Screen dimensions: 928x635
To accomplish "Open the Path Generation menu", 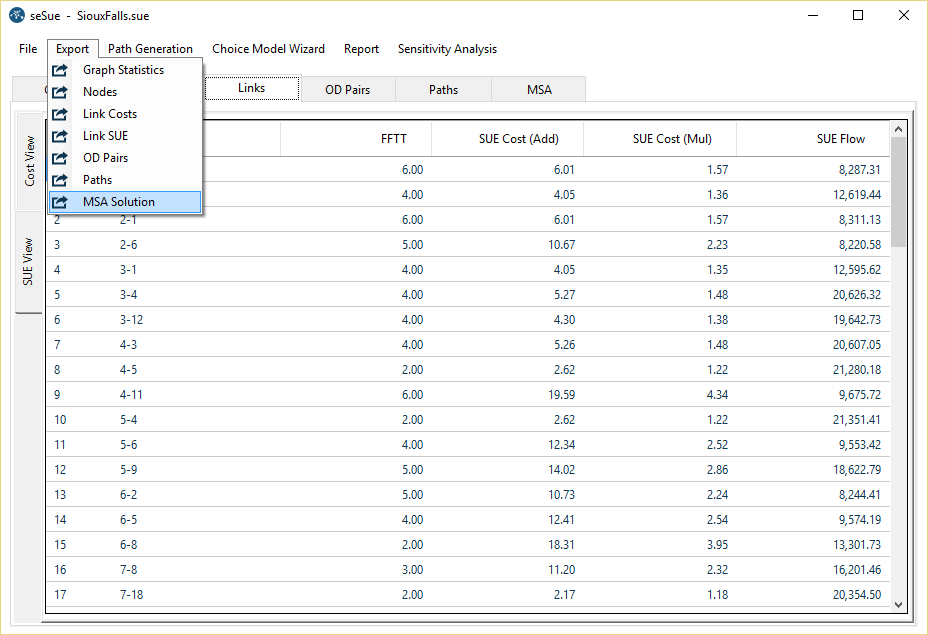I will click(150, 49).
